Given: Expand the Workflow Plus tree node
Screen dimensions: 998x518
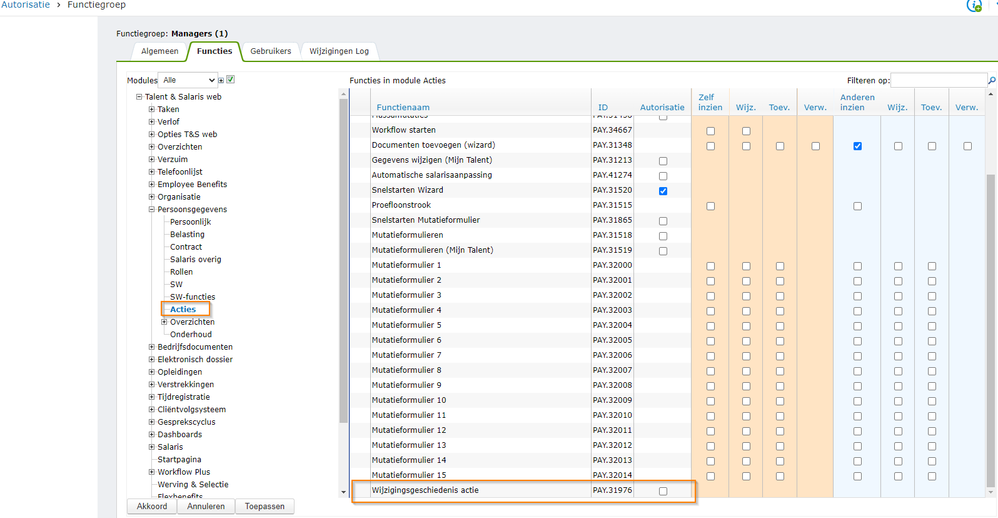Looking at the screenshot, I should [152, 472].
